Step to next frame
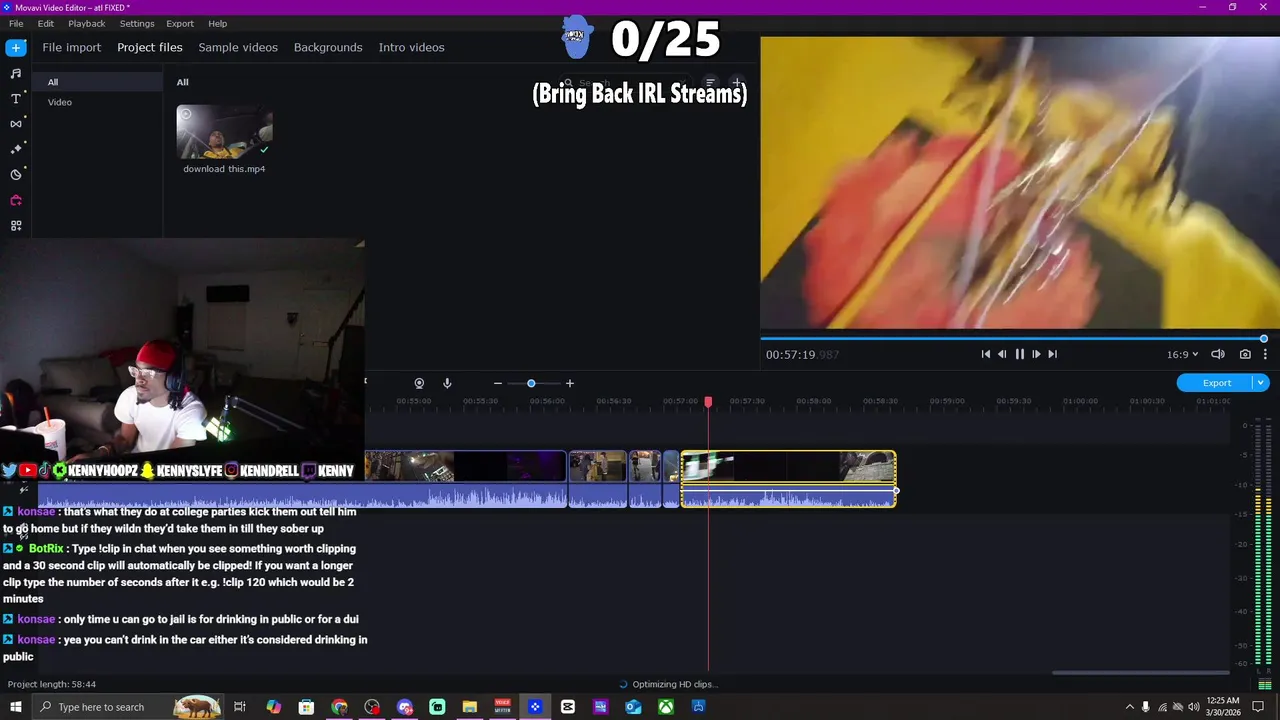The width and height of the screenshot is (1280, 720). pyautogui.click(x=1036, y=354)
